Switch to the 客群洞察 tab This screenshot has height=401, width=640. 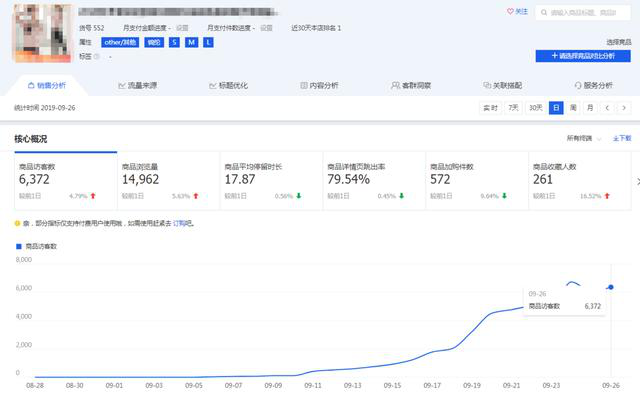click(411, 85)
